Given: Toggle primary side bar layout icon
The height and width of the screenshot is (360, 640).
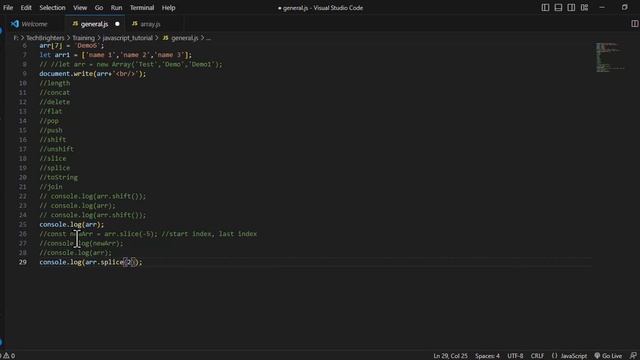Looking at the screenshot, I should pos(545,7).
